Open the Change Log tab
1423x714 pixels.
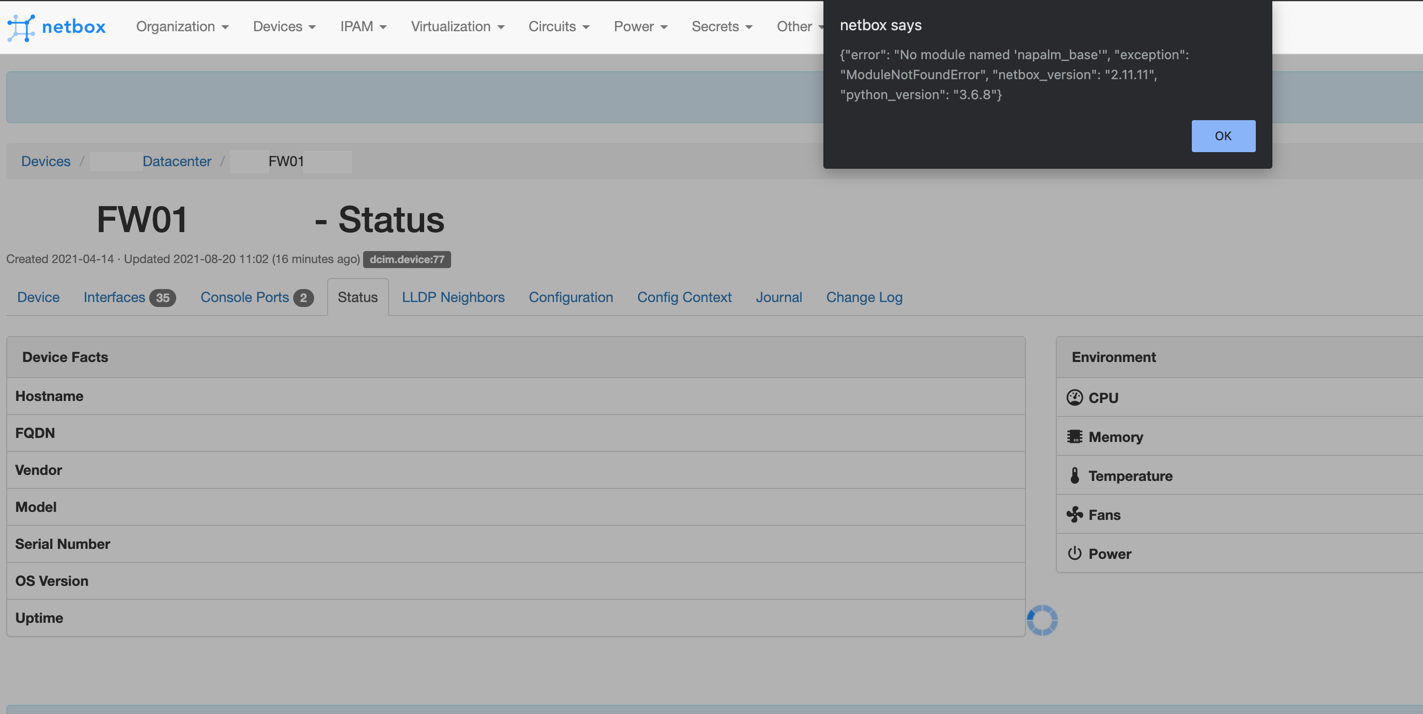tap(864, 297)
